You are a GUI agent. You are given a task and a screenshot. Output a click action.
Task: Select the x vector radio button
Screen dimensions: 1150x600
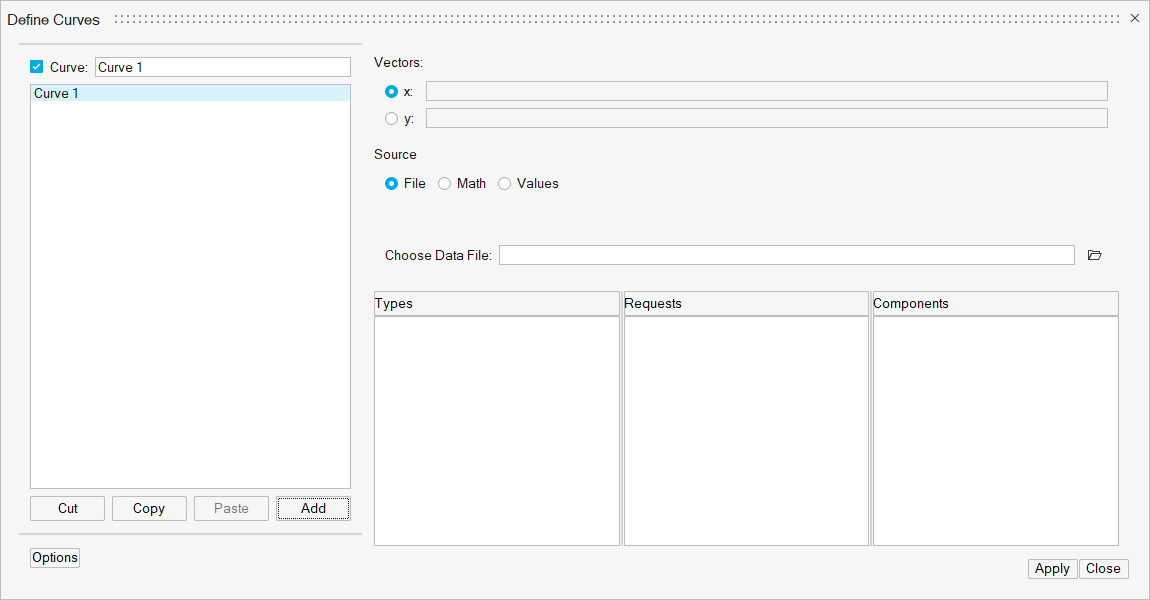pyautogui.click(x=391, y=92)
